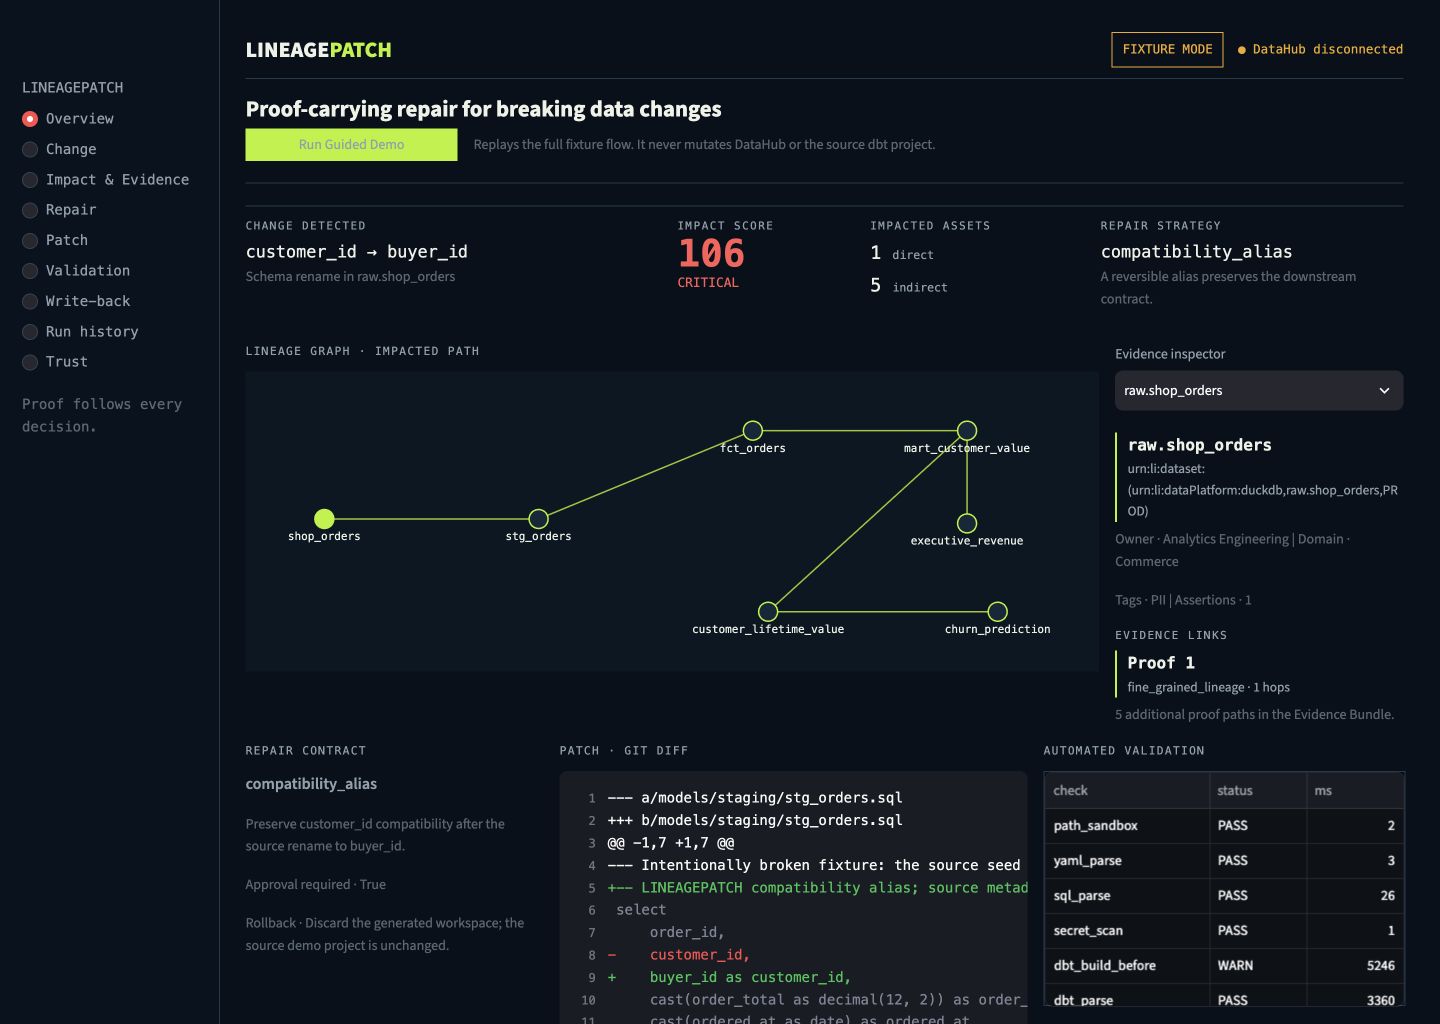Viewport: 1440px width, 1024px height.
Task: Click the fct_orders graph node
Action: point(753,430)
